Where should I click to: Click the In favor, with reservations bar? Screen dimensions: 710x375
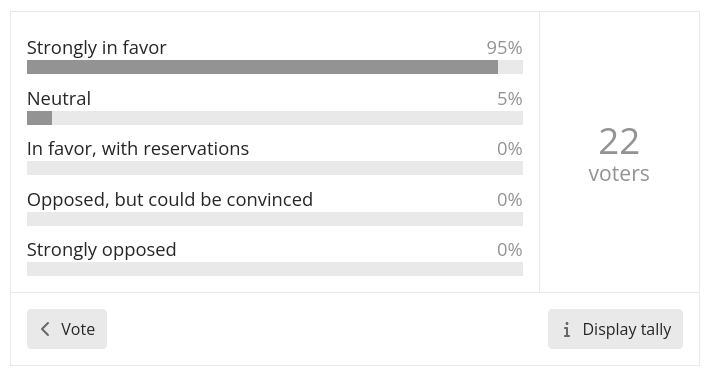click(x=275, y=168)
